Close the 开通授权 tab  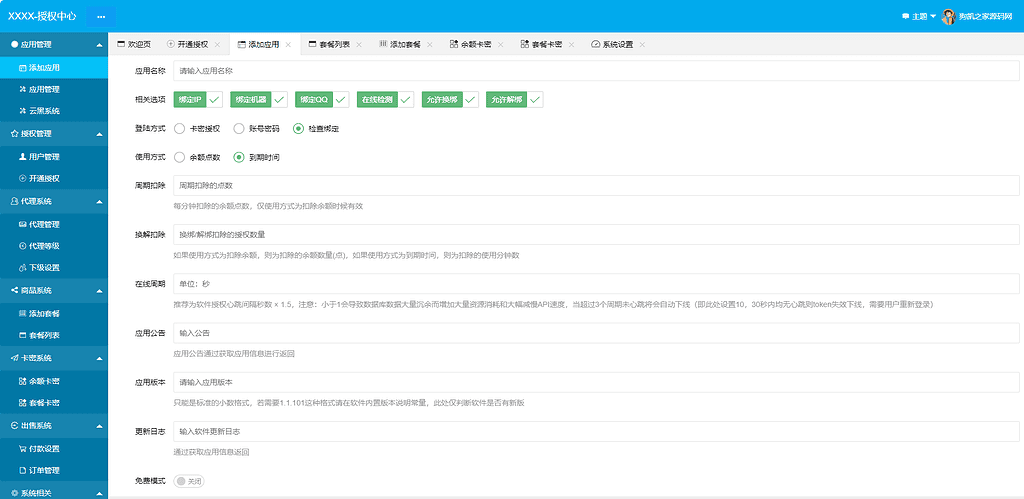[217, 45]
